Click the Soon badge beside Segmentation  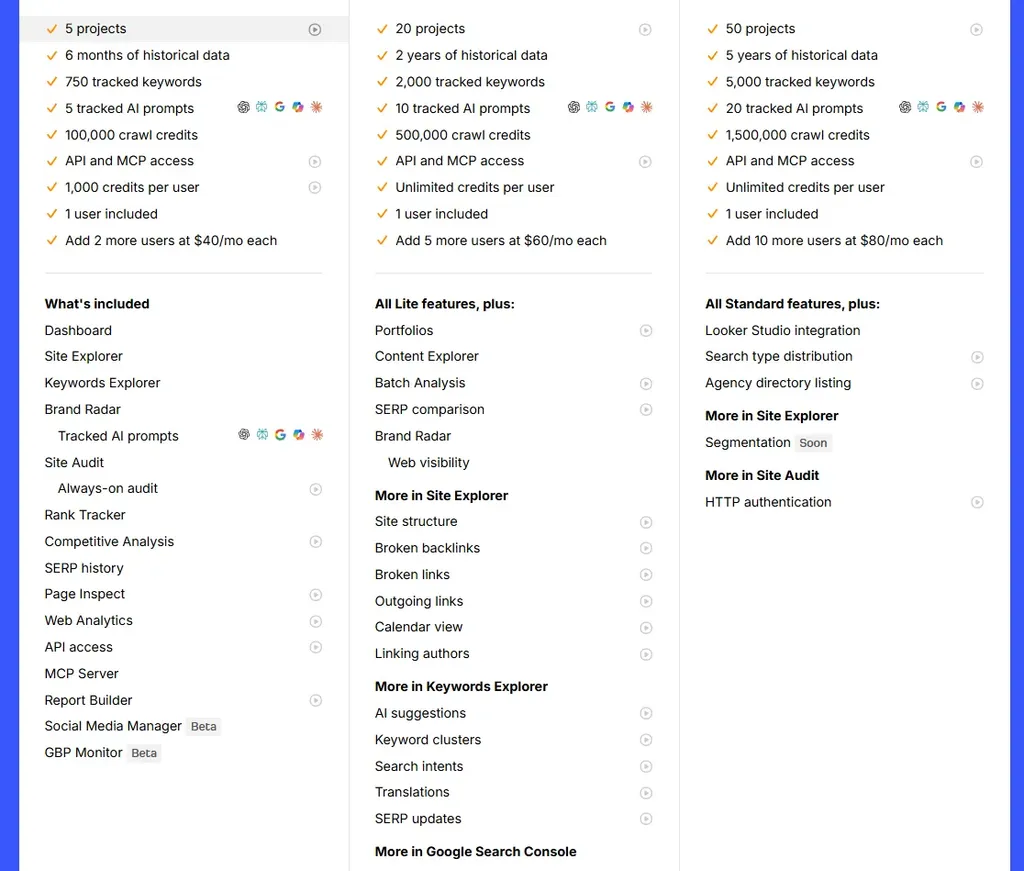(x=813, y=443)
